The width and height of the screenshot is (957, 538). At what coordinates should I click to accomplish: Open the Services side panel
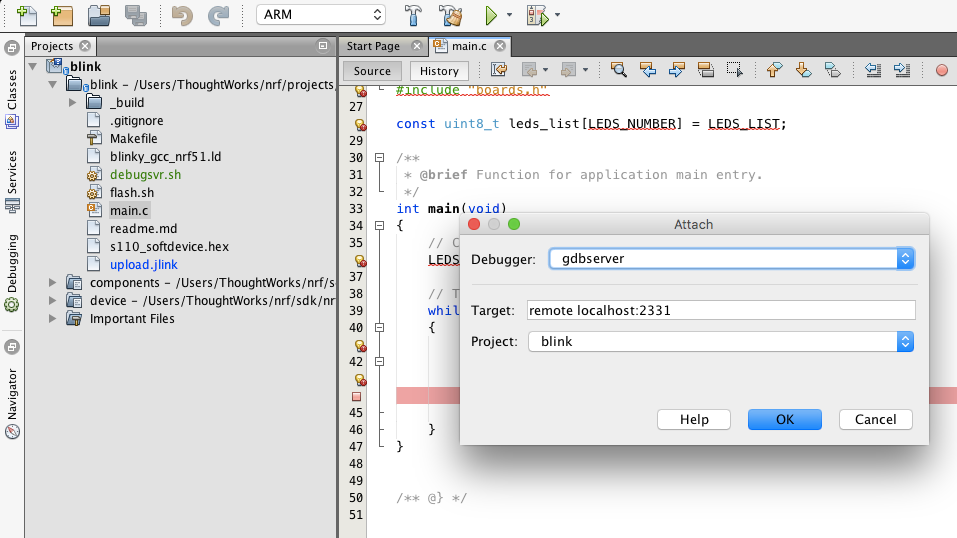[x=12, y=181]
